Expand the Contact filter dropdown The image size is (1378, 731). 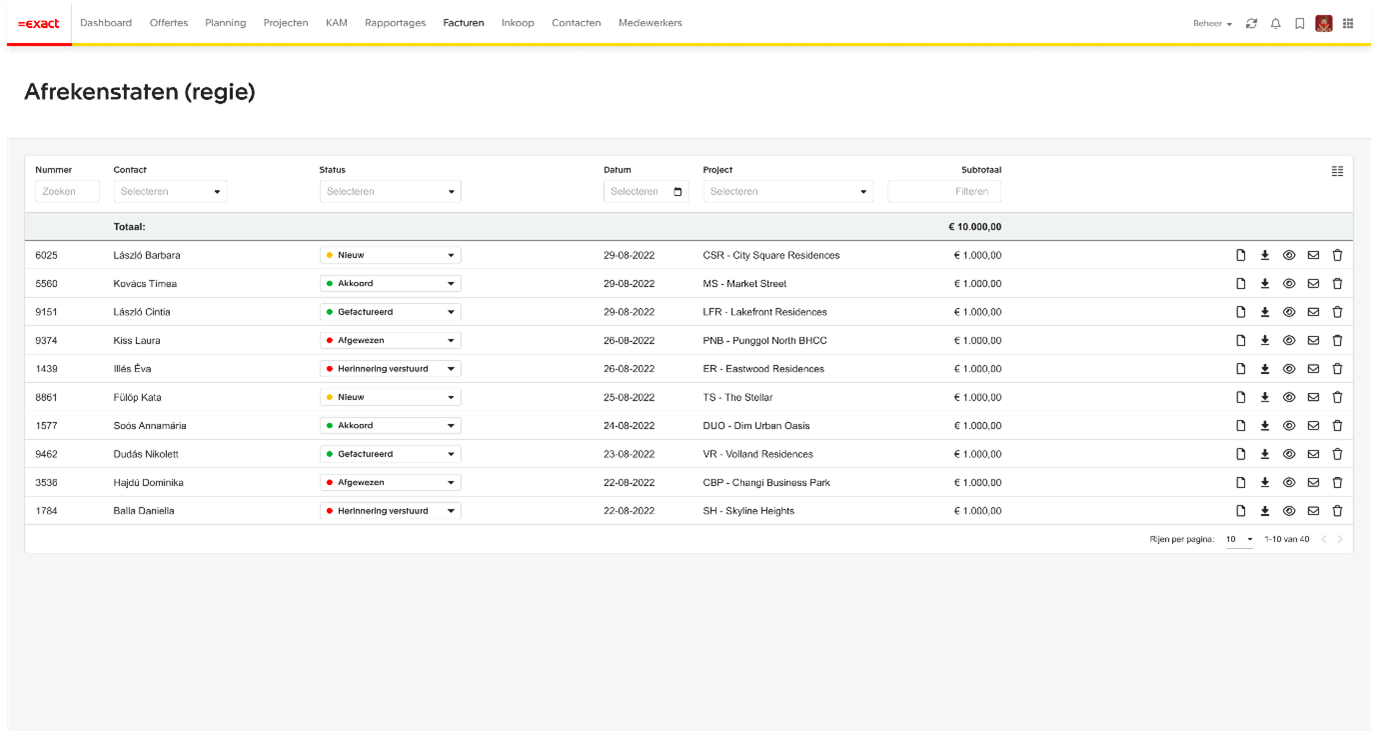170,192
